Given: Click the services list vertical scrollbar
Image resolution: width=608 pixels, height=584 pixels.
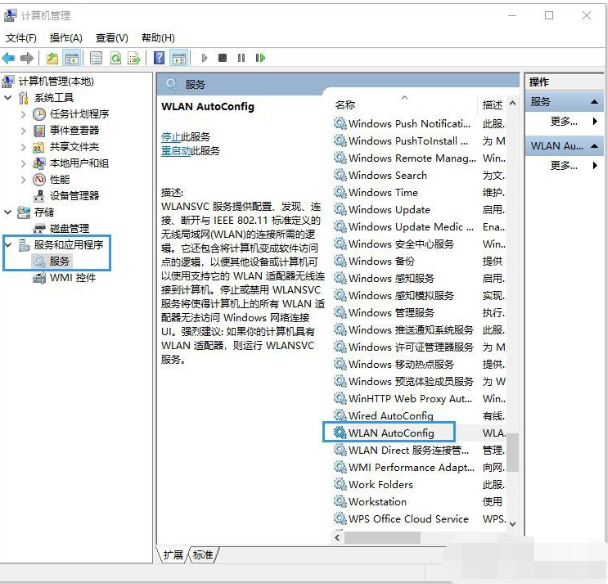Looking at the screenshot, I should [512, 300].
